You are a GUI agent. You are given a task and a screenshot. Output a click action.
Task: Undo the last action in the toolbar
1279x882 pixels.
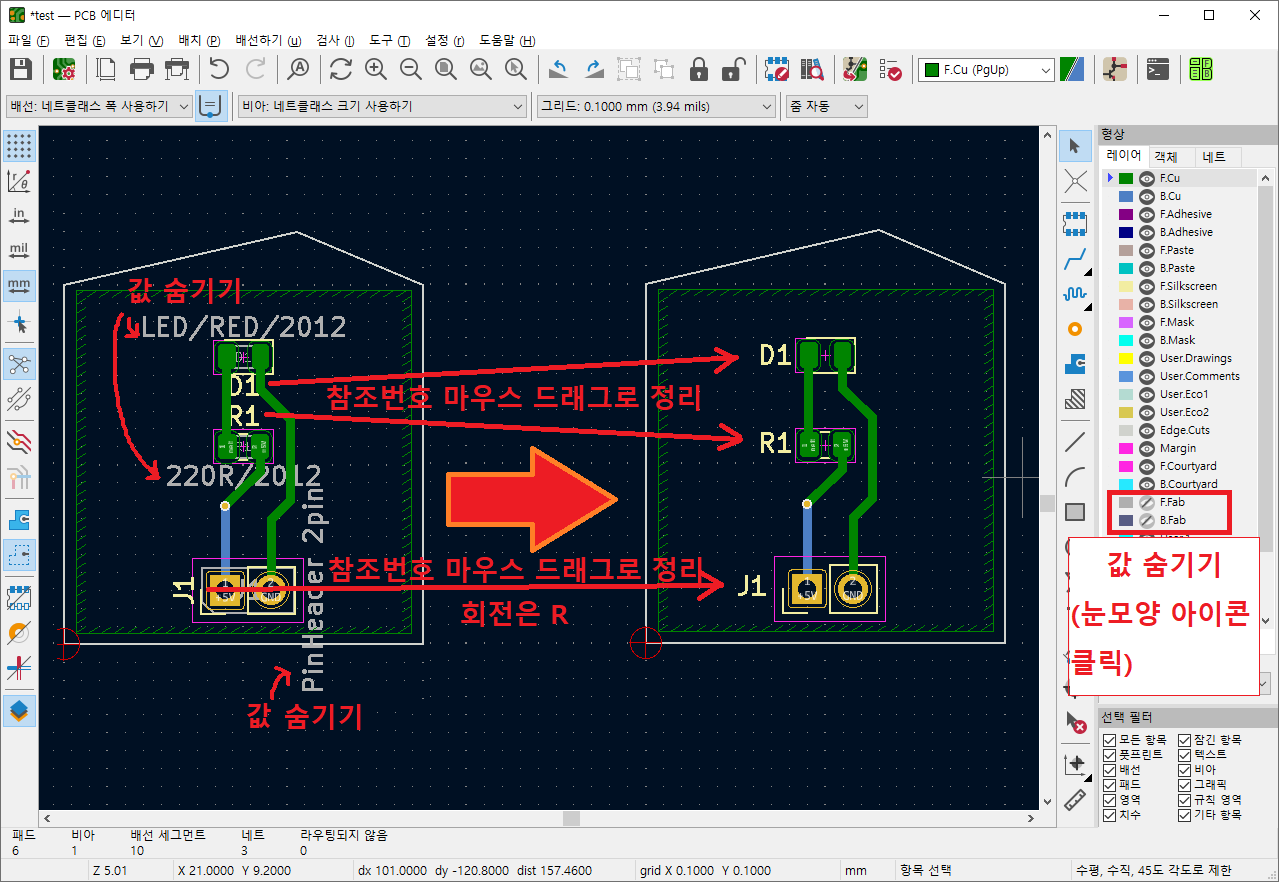coord(219,69)
